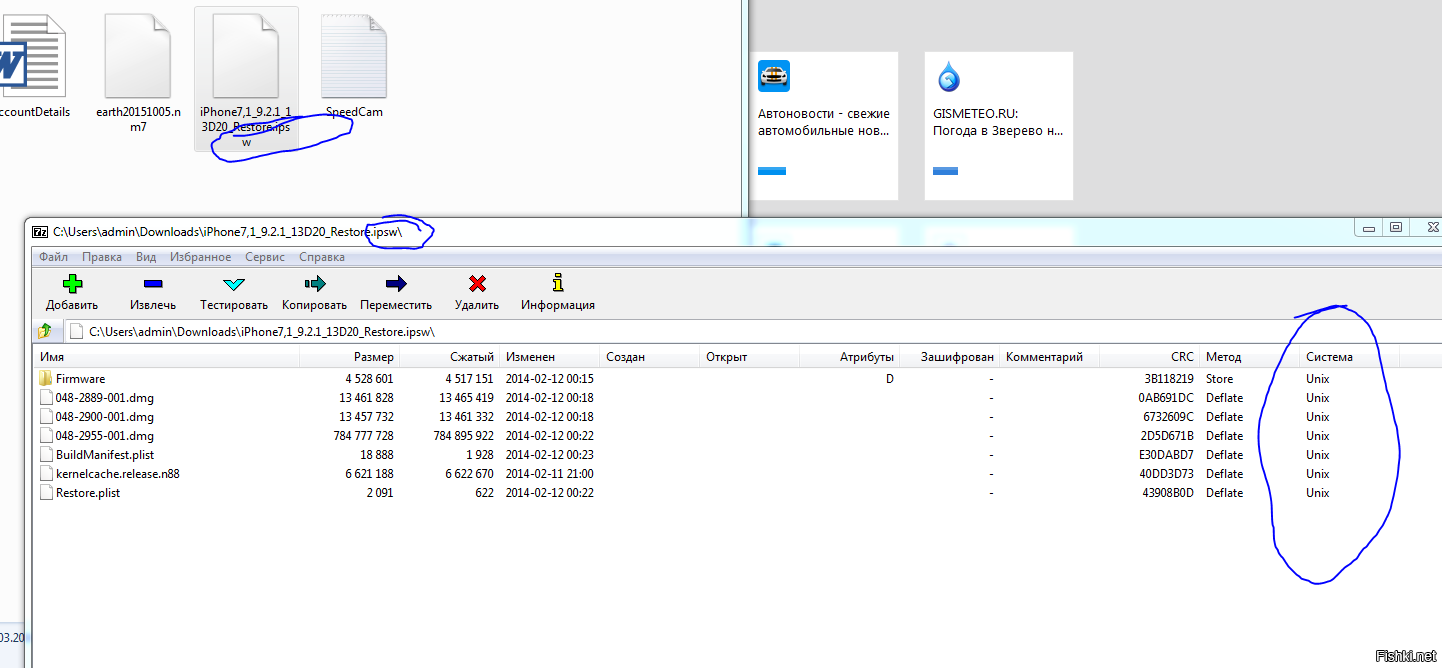Select the Firmware folder in the list
Viewport: 1442px width, 668px height.
[x=80, y=379]
